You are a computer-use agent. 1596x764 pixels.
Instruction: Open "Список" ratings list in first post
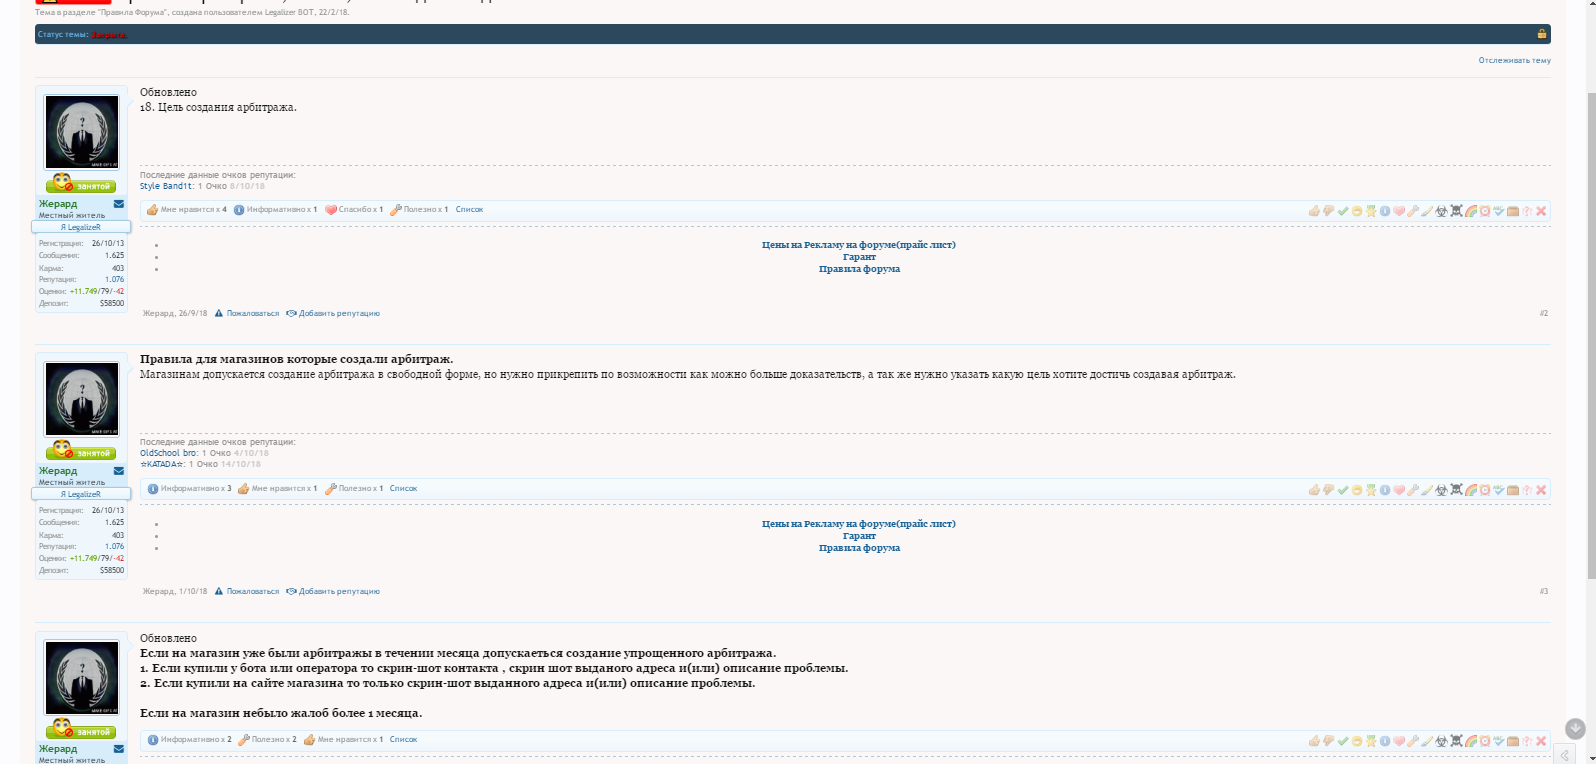(x=469, y=210)
